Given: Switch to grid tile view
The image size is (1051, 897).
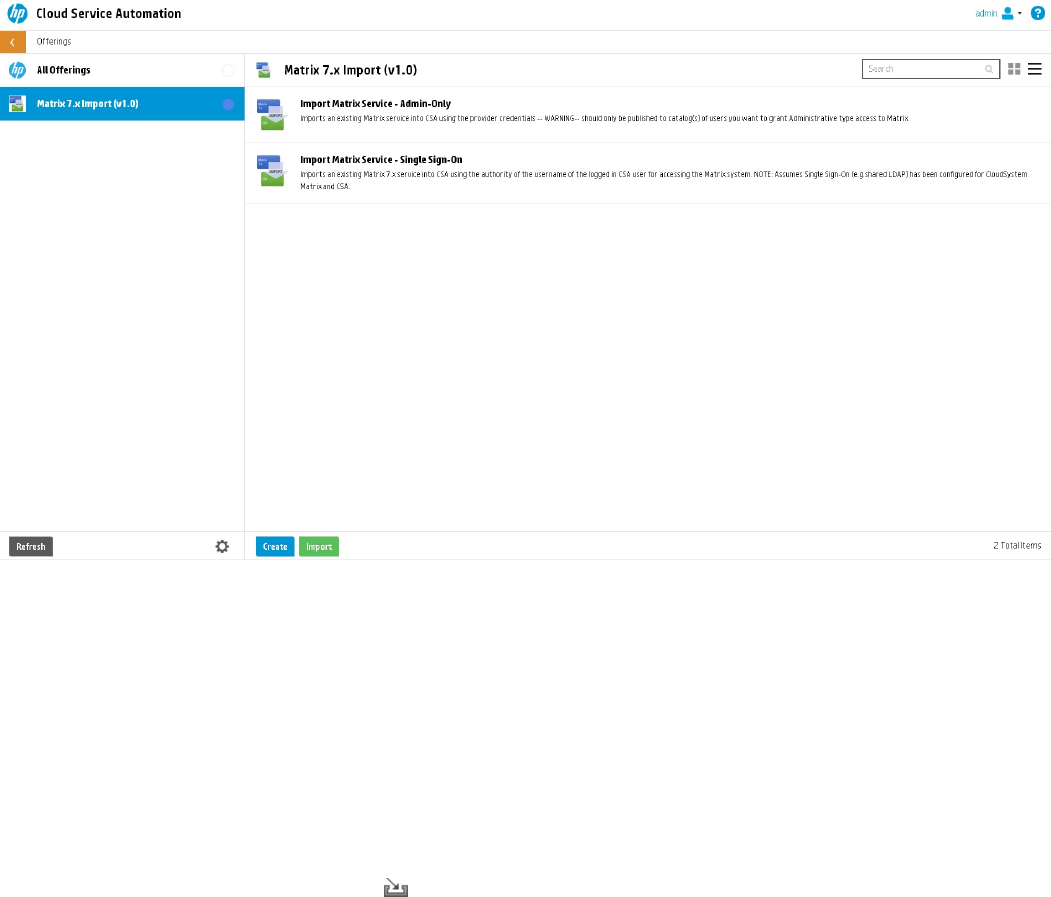Looking at the screenshot, I should (1014, 69).
